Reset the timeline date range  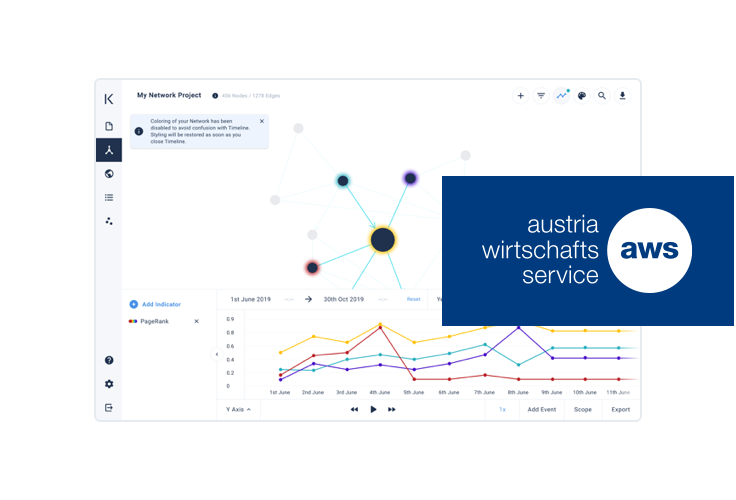coord(414,299)
